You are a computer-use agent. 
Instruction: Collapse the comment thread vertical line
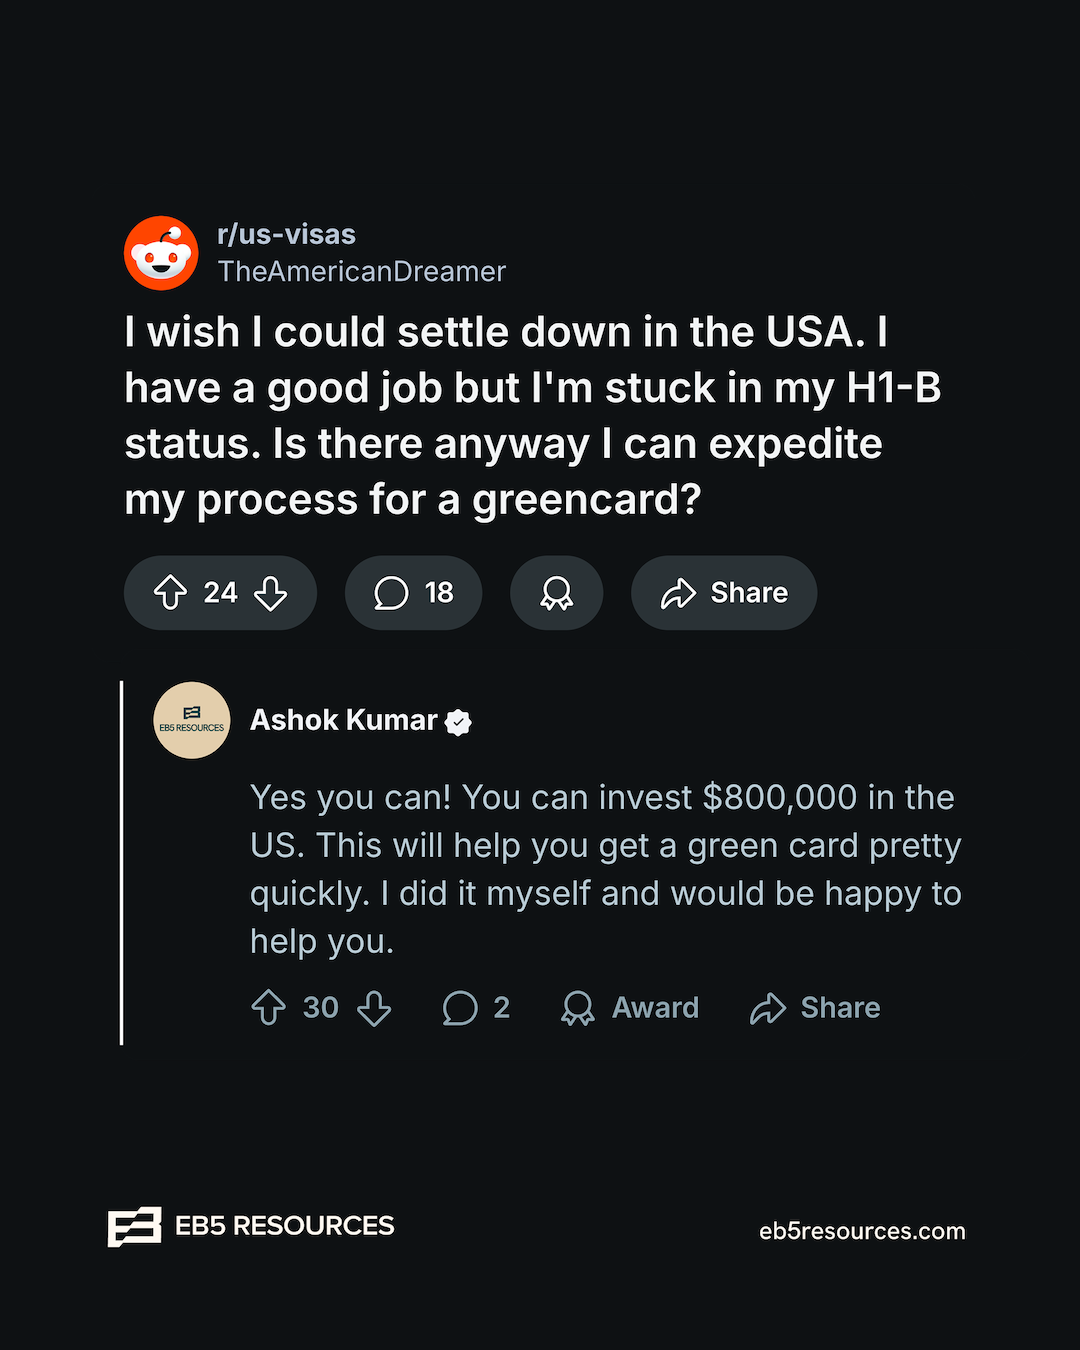click(121, 863)
